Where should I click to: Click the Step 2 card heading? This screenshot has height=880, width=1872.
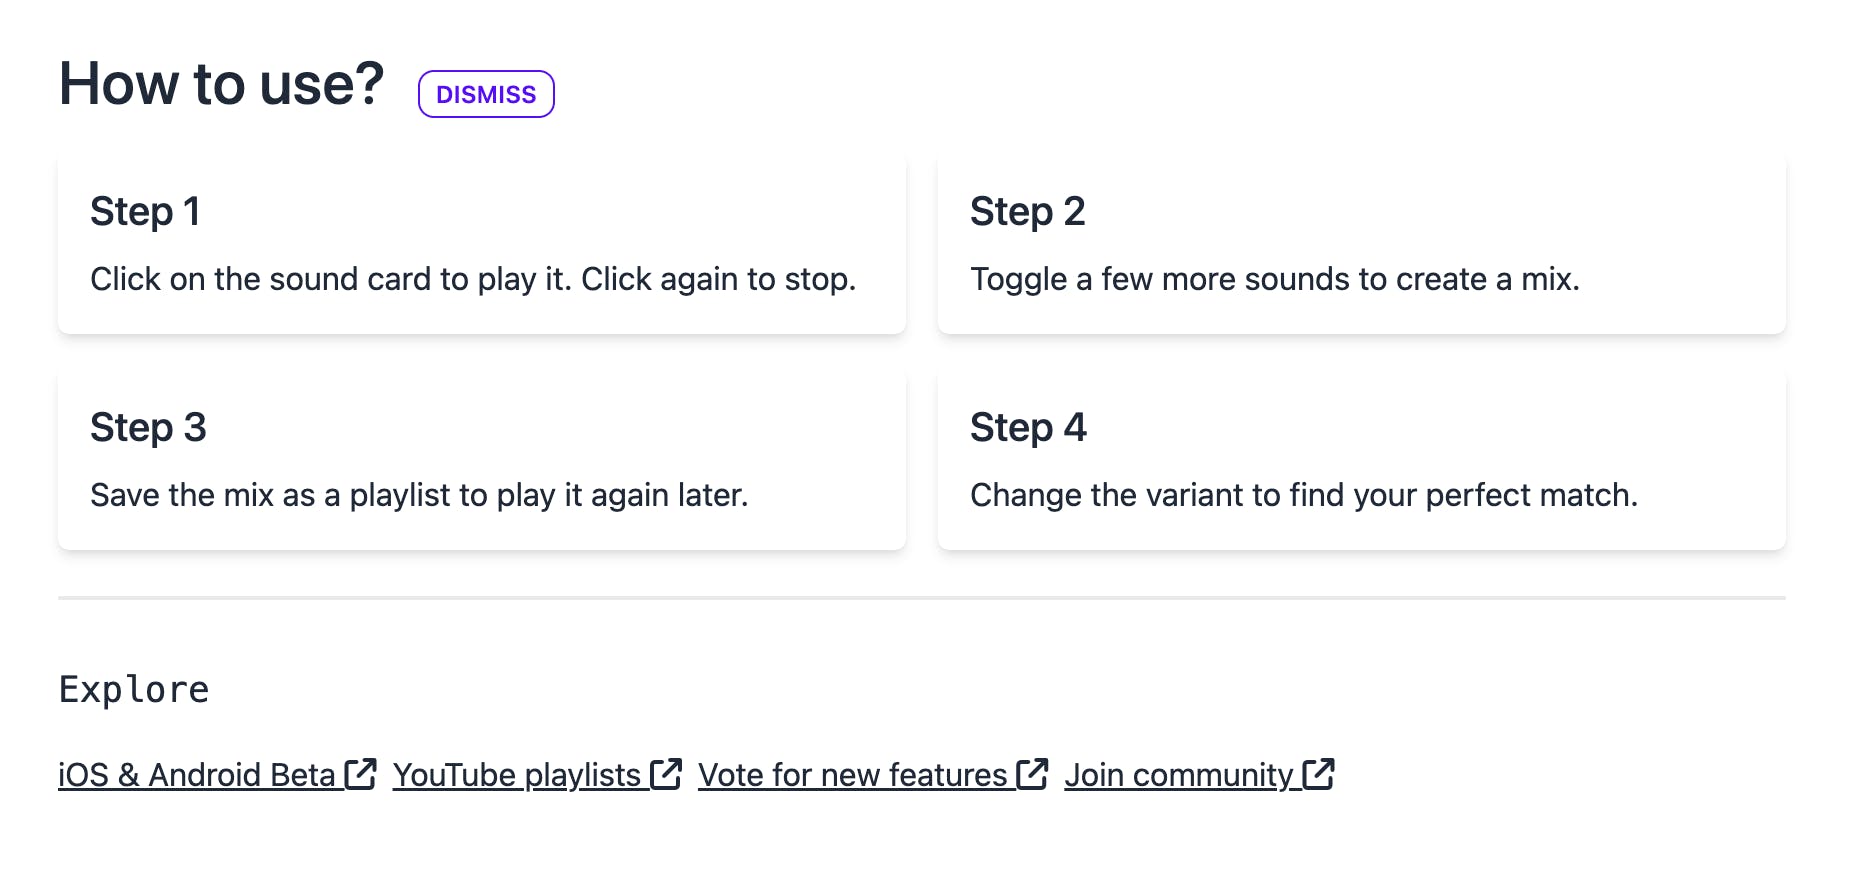click(x=1027, y=212)
